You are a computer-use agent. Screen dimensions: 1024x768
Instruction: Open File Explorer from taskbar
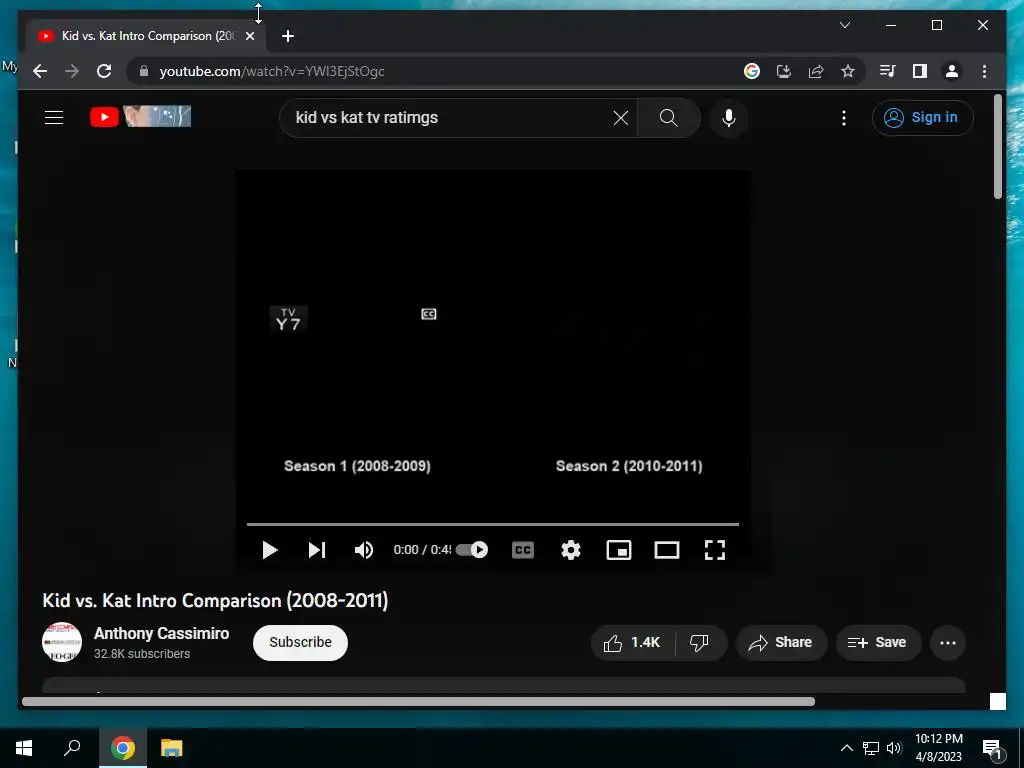point(172,748)
